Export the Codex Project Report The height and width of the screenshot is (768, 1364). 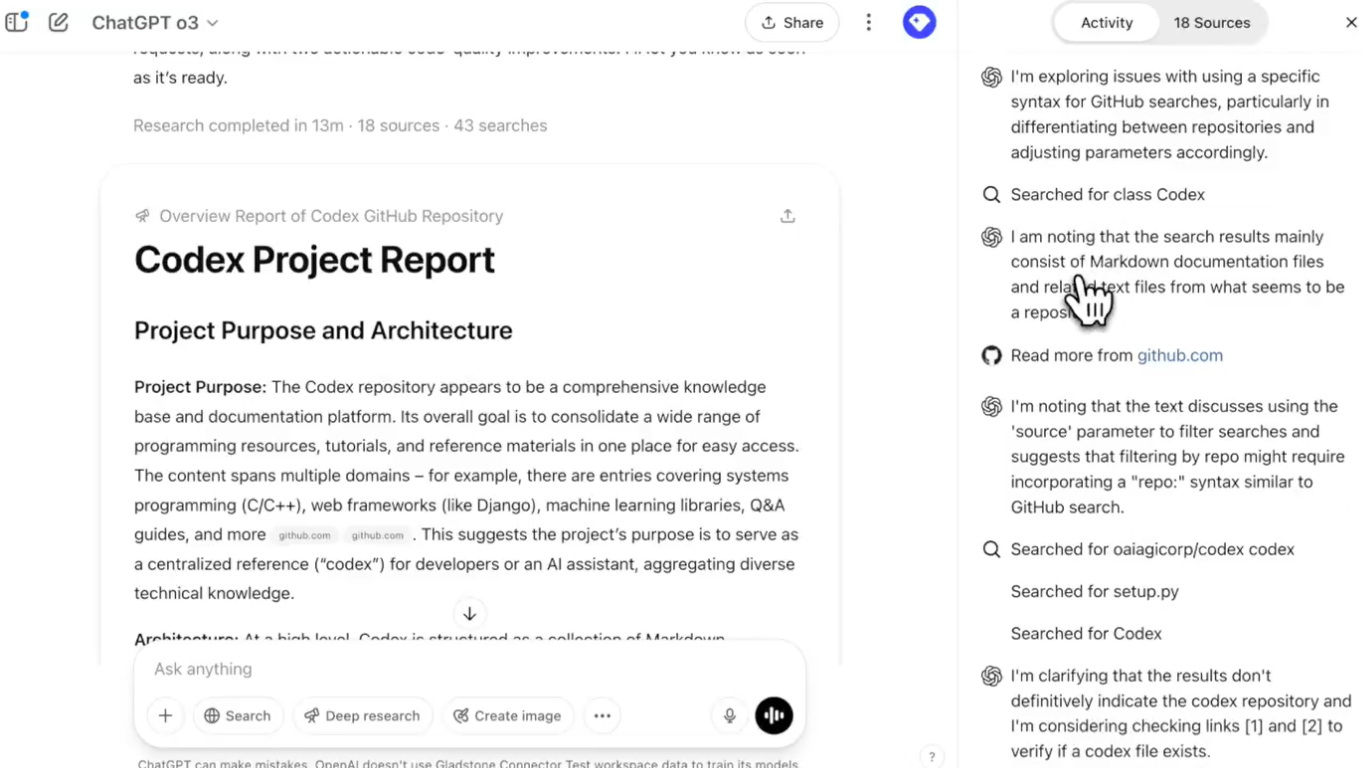788,216
